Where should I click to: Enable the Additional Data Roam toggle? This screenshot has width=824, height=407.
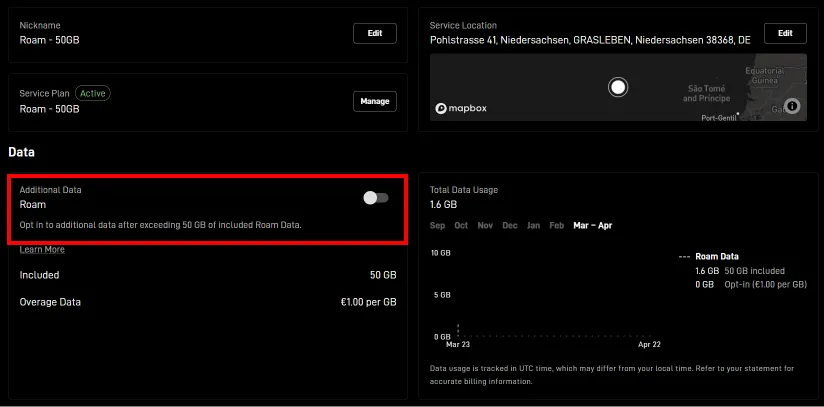point(376,198)
